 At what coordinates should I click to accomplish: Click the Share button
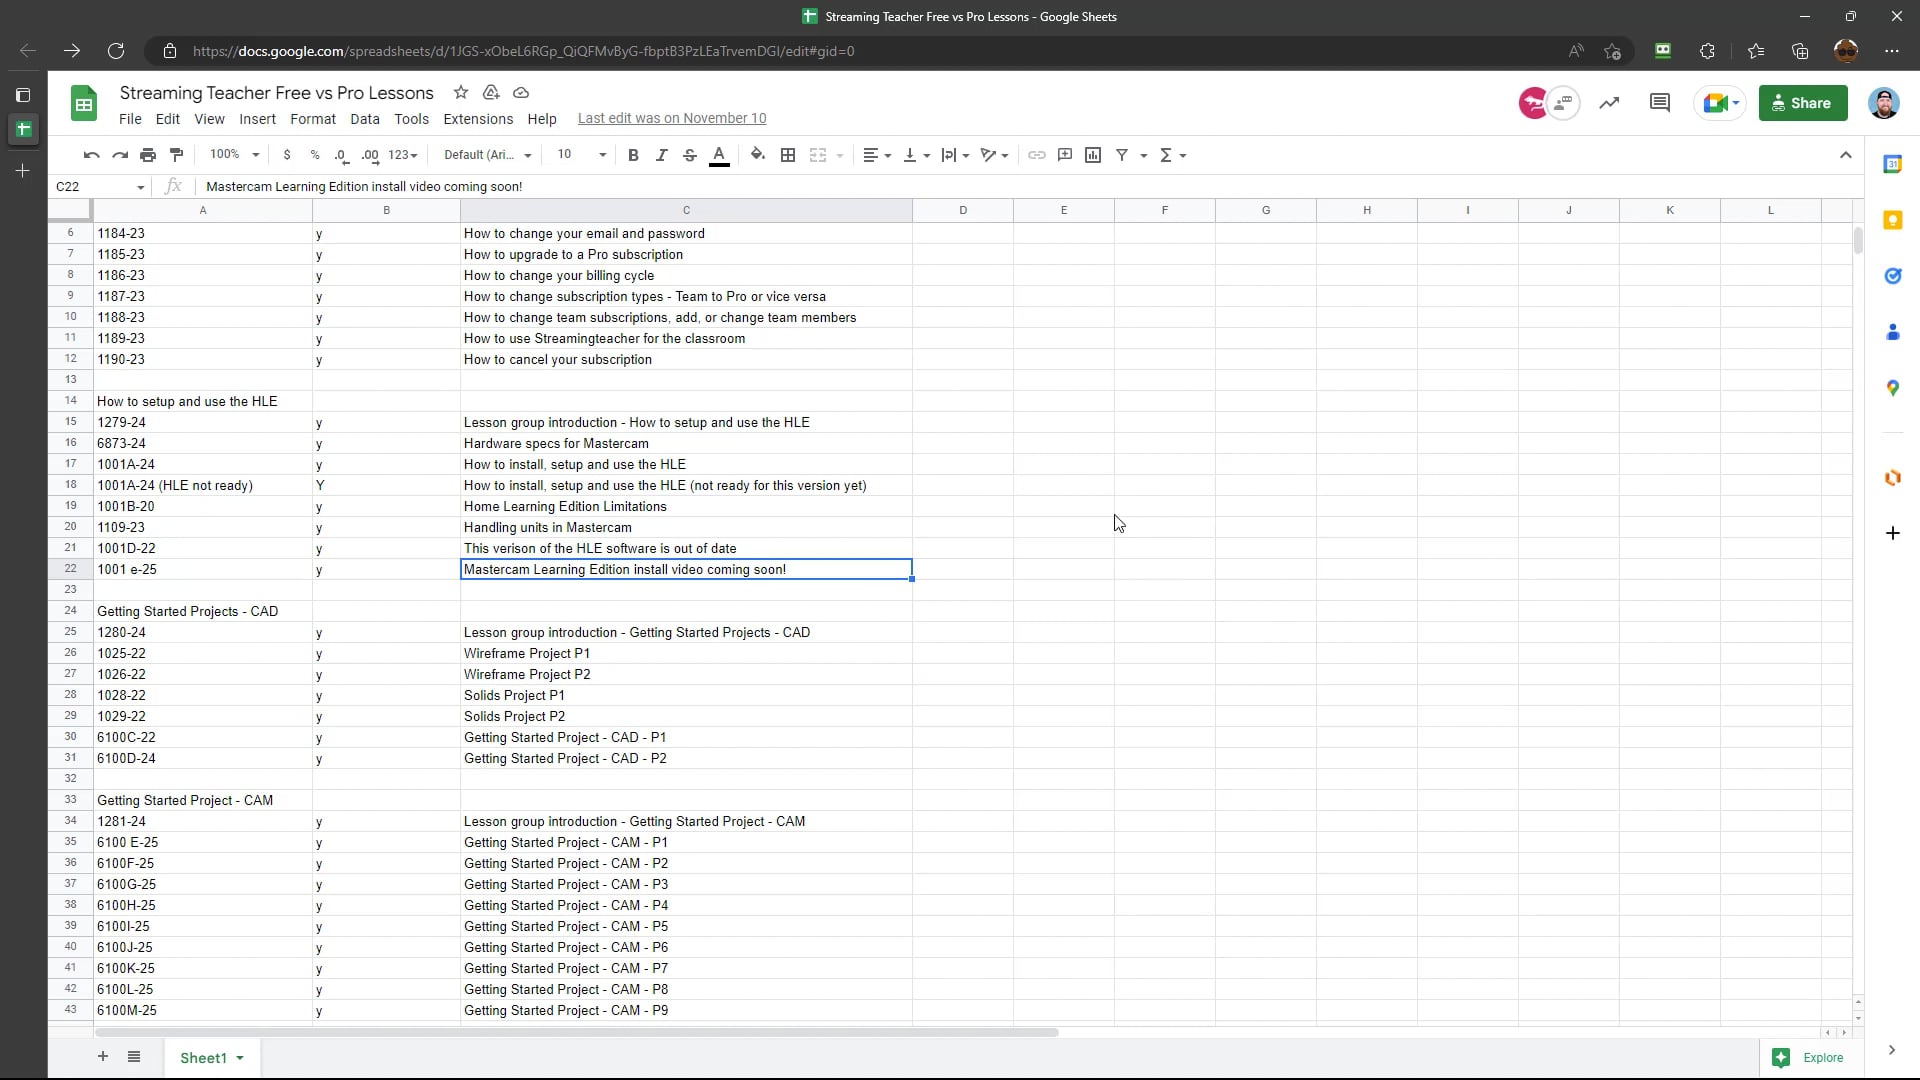pos(1803,103)
